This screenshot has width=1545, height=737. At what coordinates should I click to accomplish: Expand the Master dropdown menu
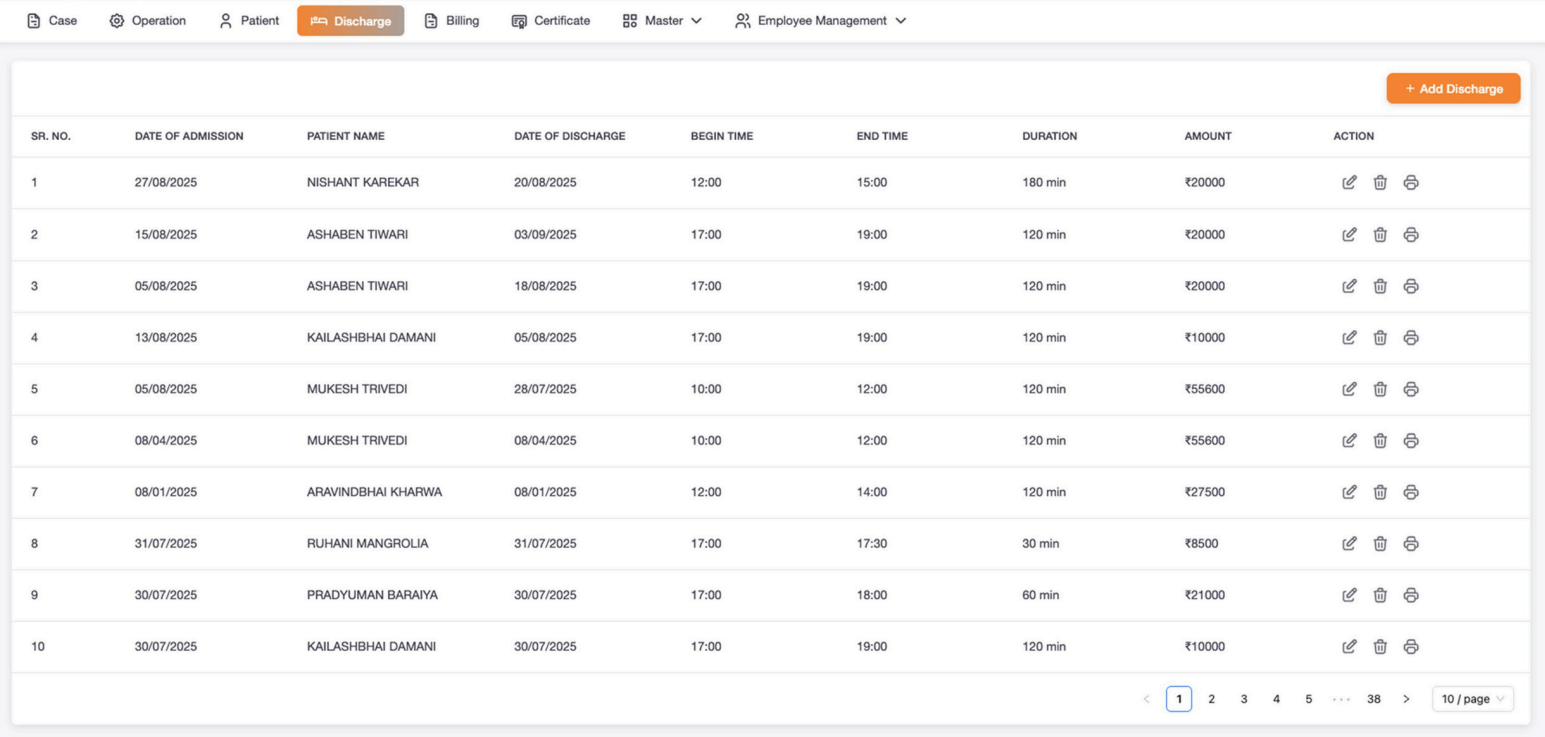click(x=662, y=21)
